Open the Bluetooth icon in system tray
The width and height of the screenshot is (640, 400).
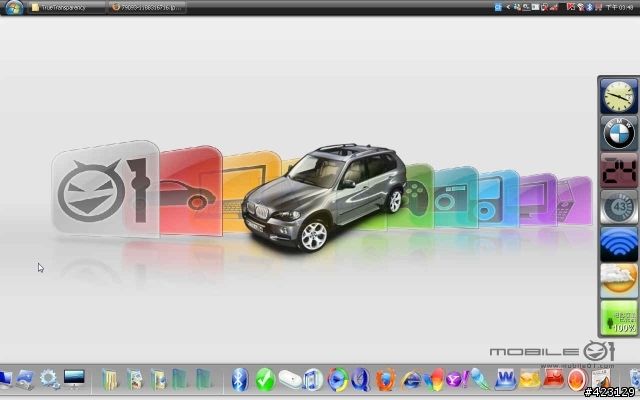590,7
